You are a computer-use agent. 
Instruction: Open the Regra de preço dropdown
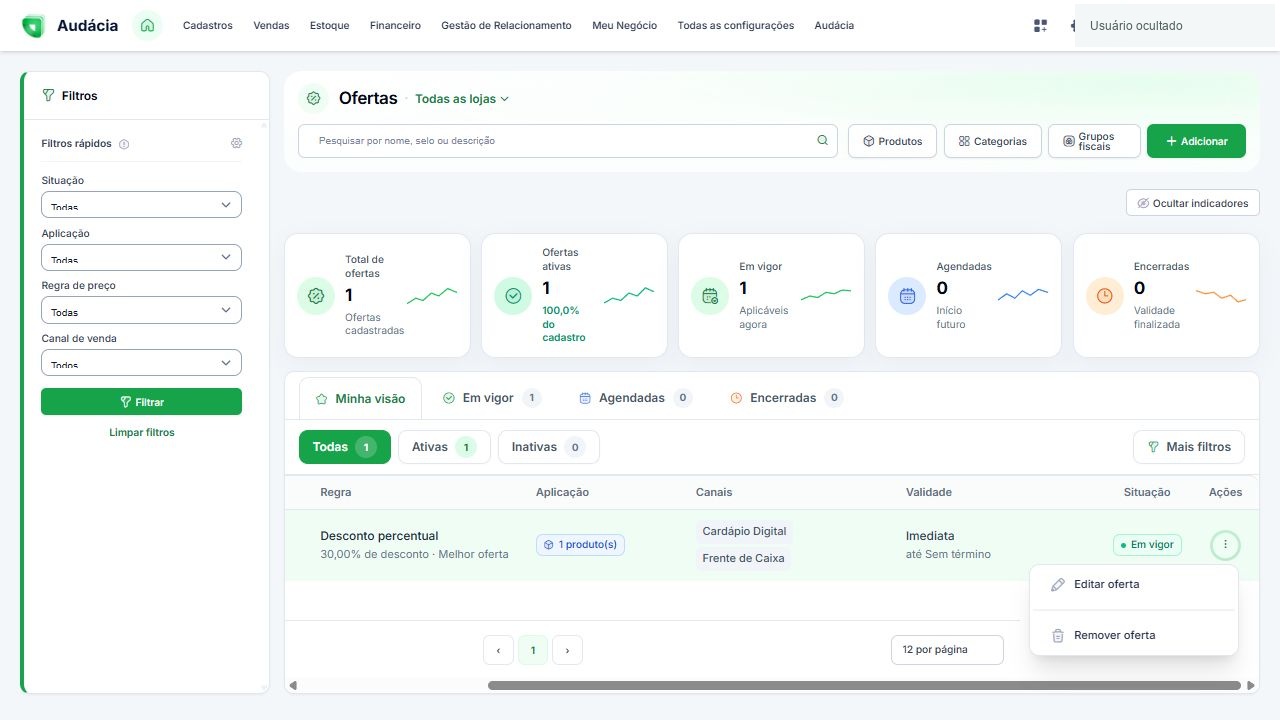(x=141, y=310)
